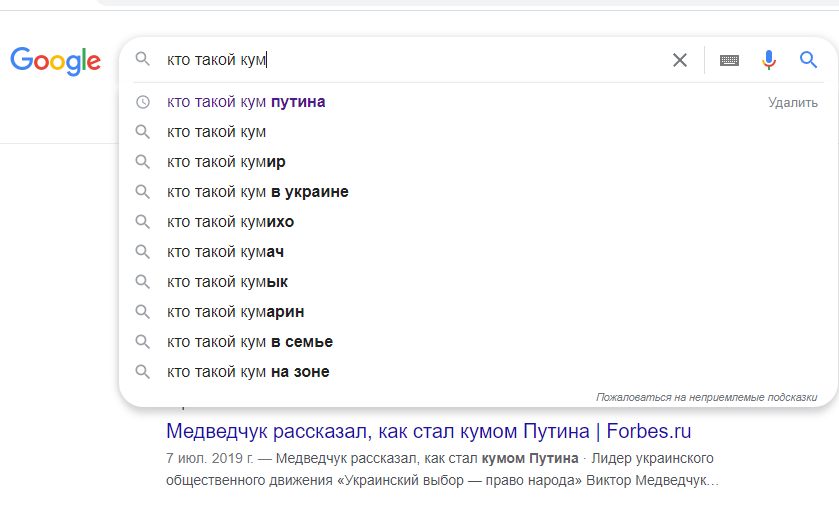
Task: Pick suggestion 'кто такой кум на зоне'
Action: tap(247, 372)
